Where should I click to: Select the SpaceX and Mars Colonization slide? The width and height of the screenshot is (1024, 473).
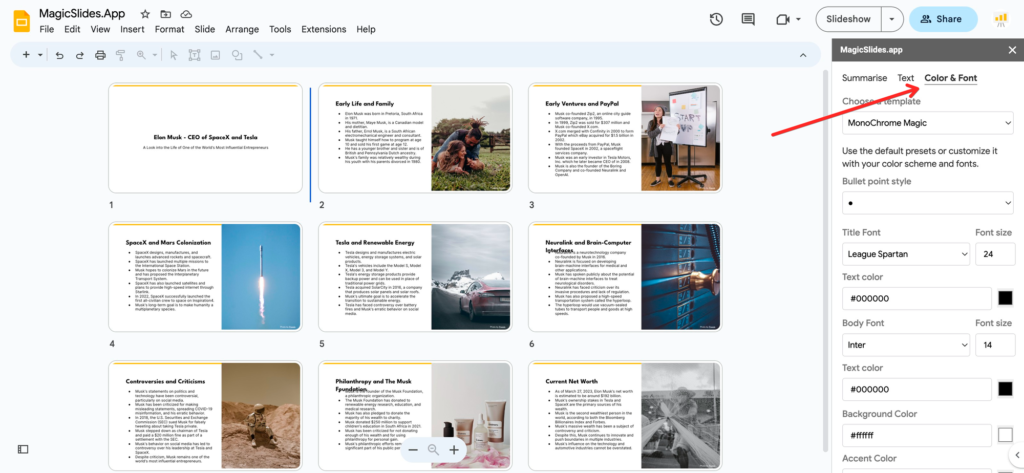point(206,276)
